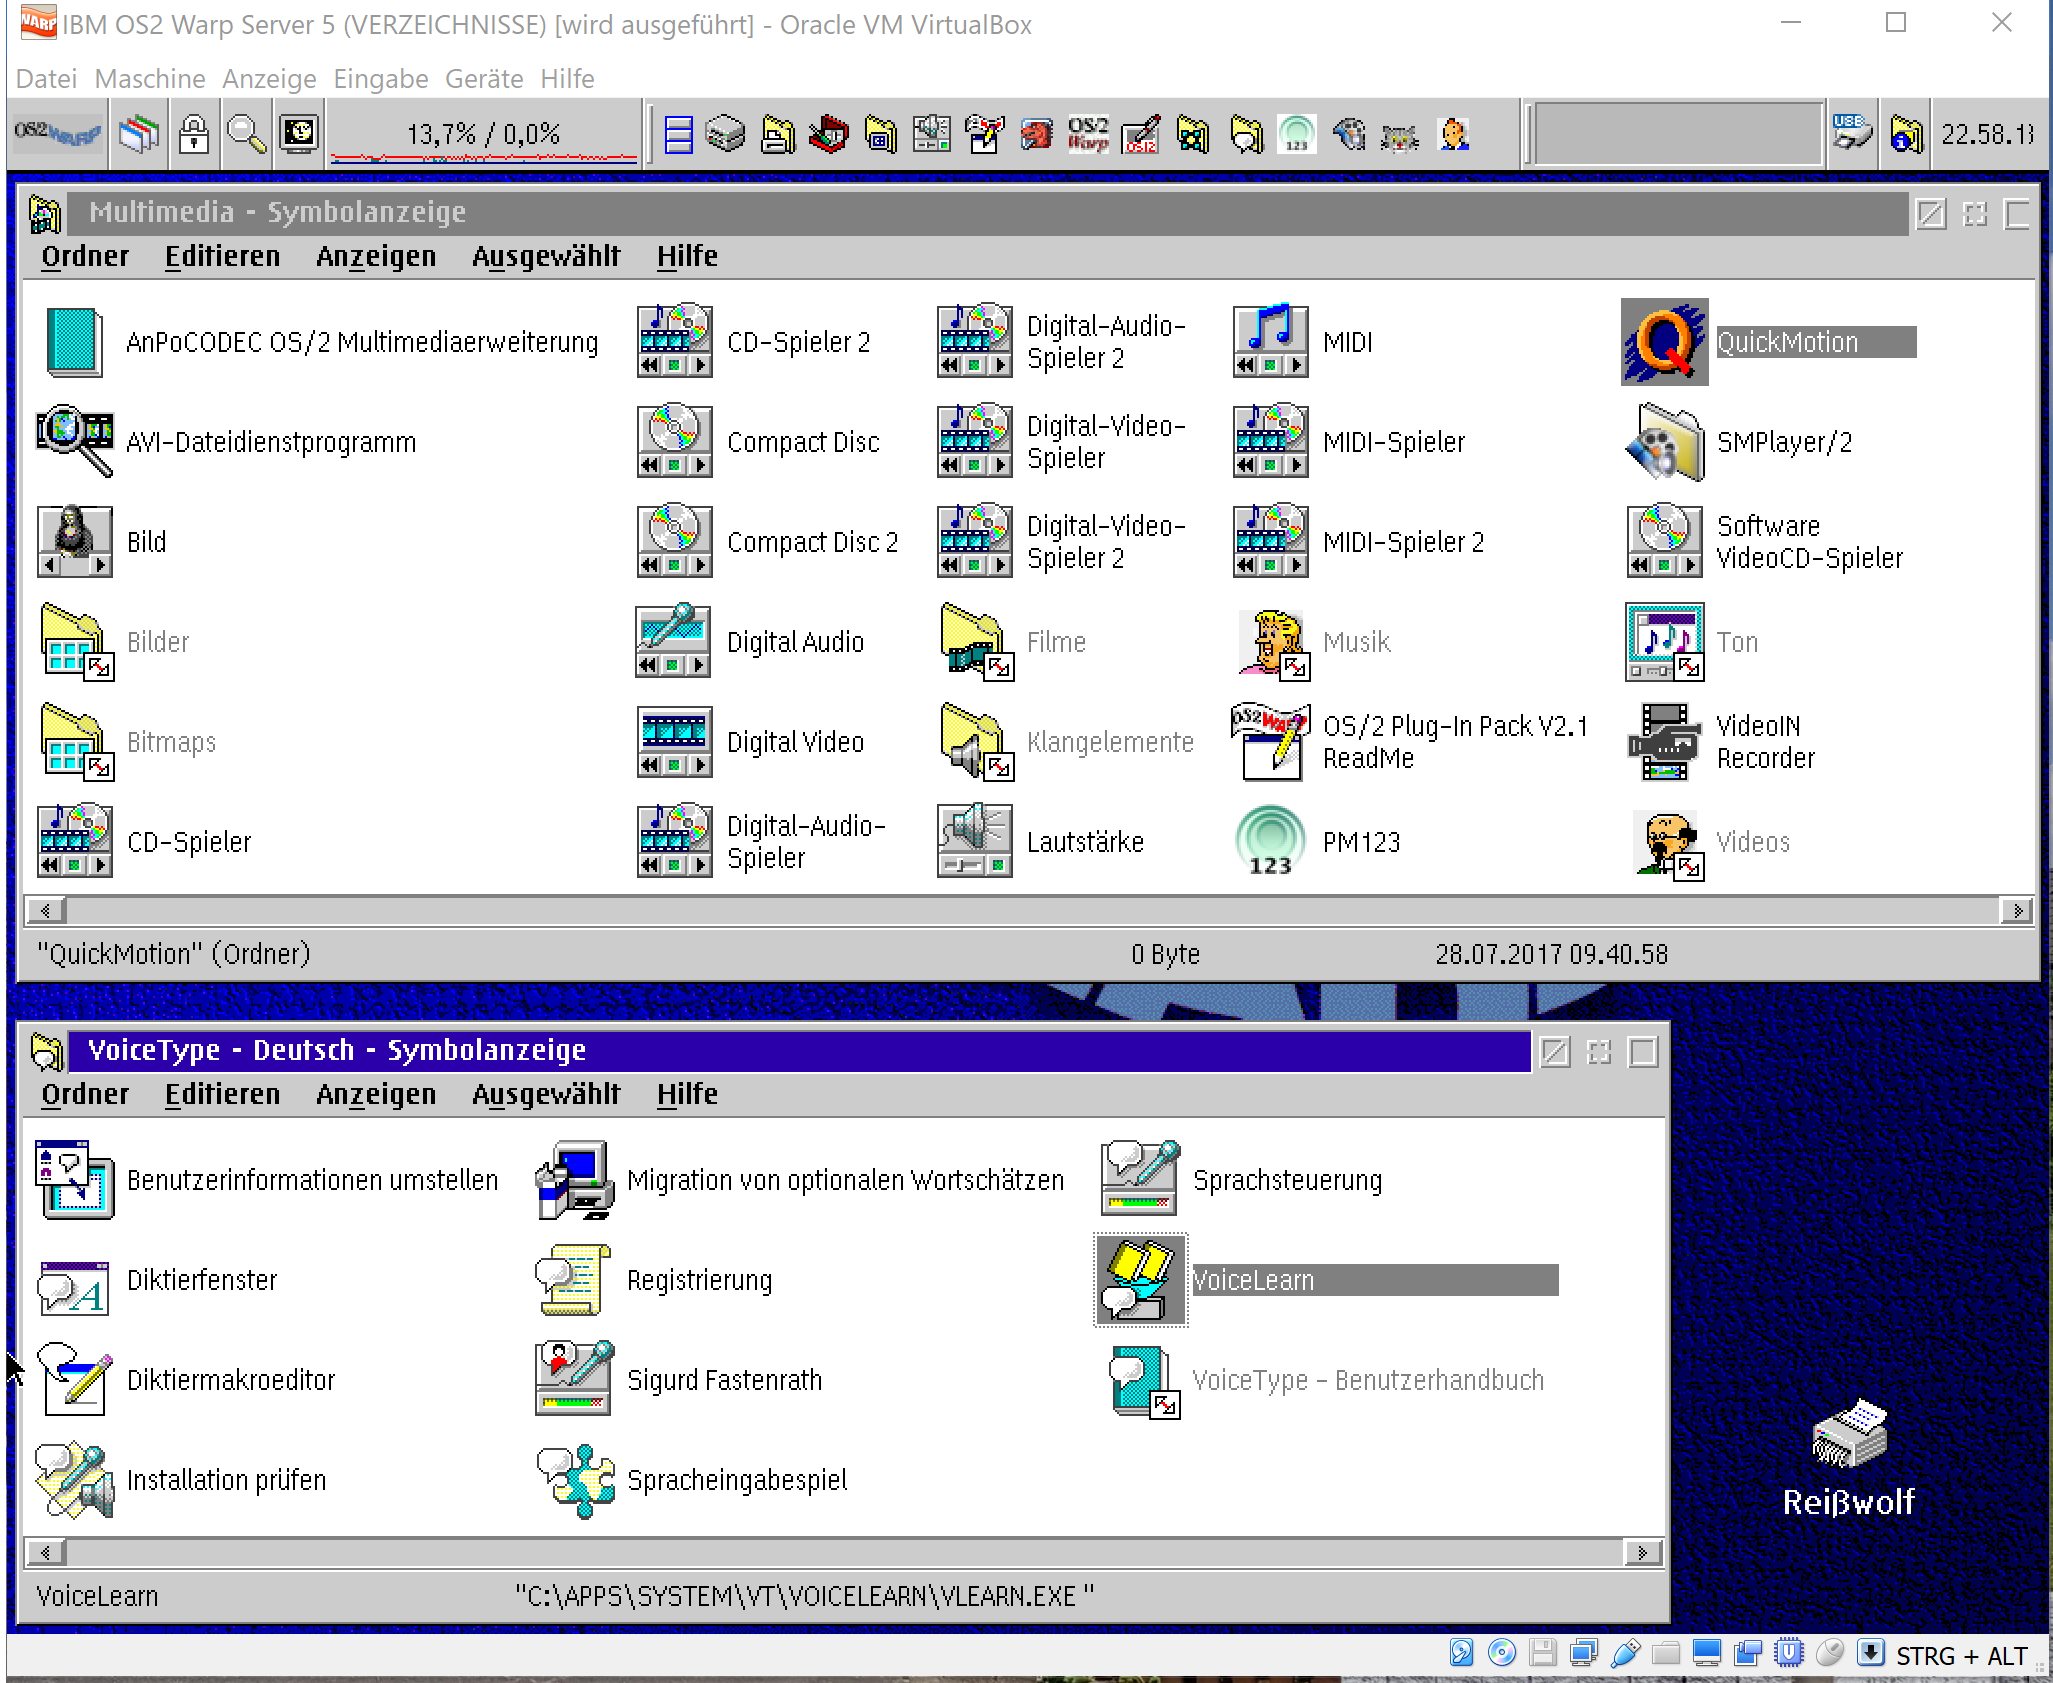Click the WarpCenter clock showing 22.58
Screen dimensions: 2053x1683
tap(1987, 134)
